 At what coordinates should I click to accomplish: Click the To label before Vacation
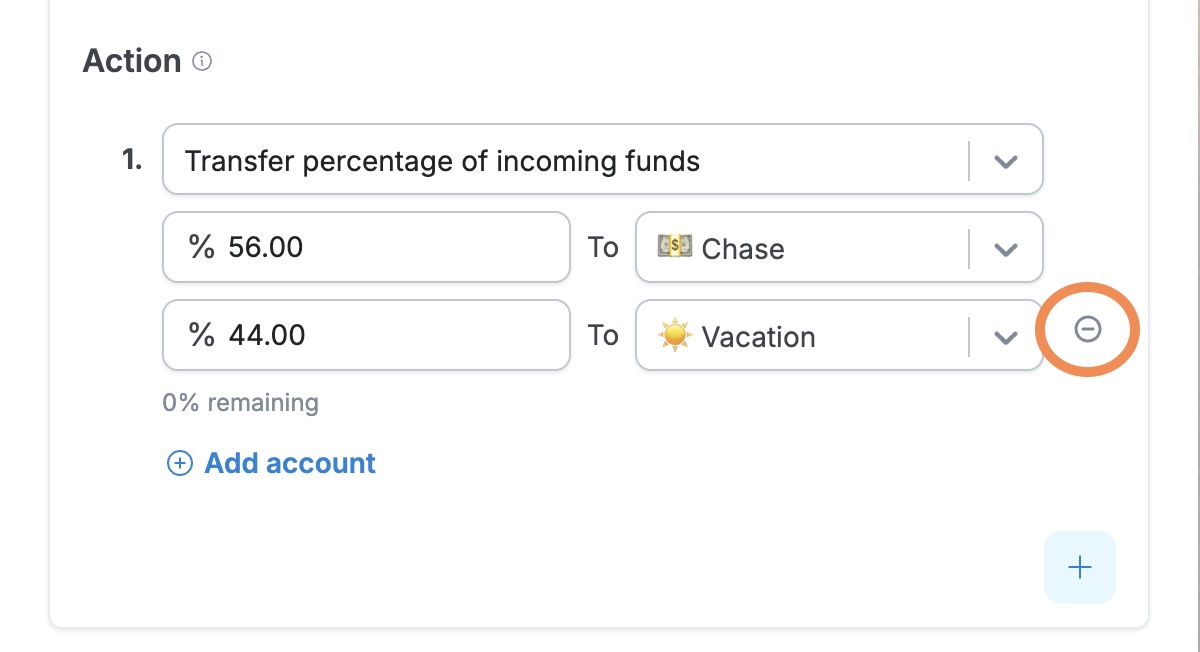point(603,335)
